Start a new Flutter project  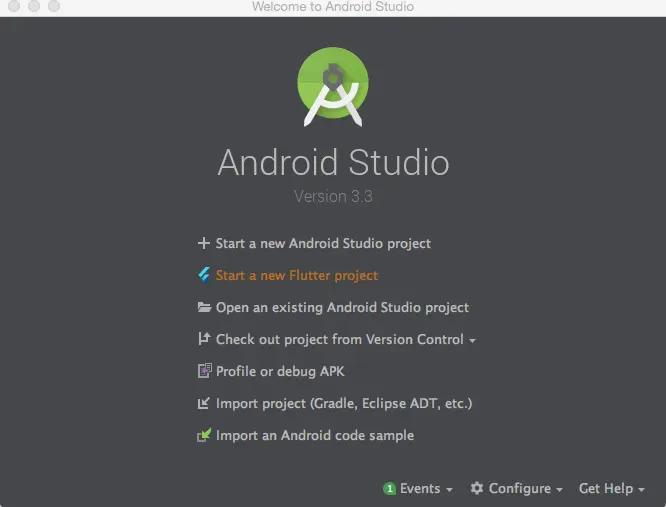(x=296, y=275)
